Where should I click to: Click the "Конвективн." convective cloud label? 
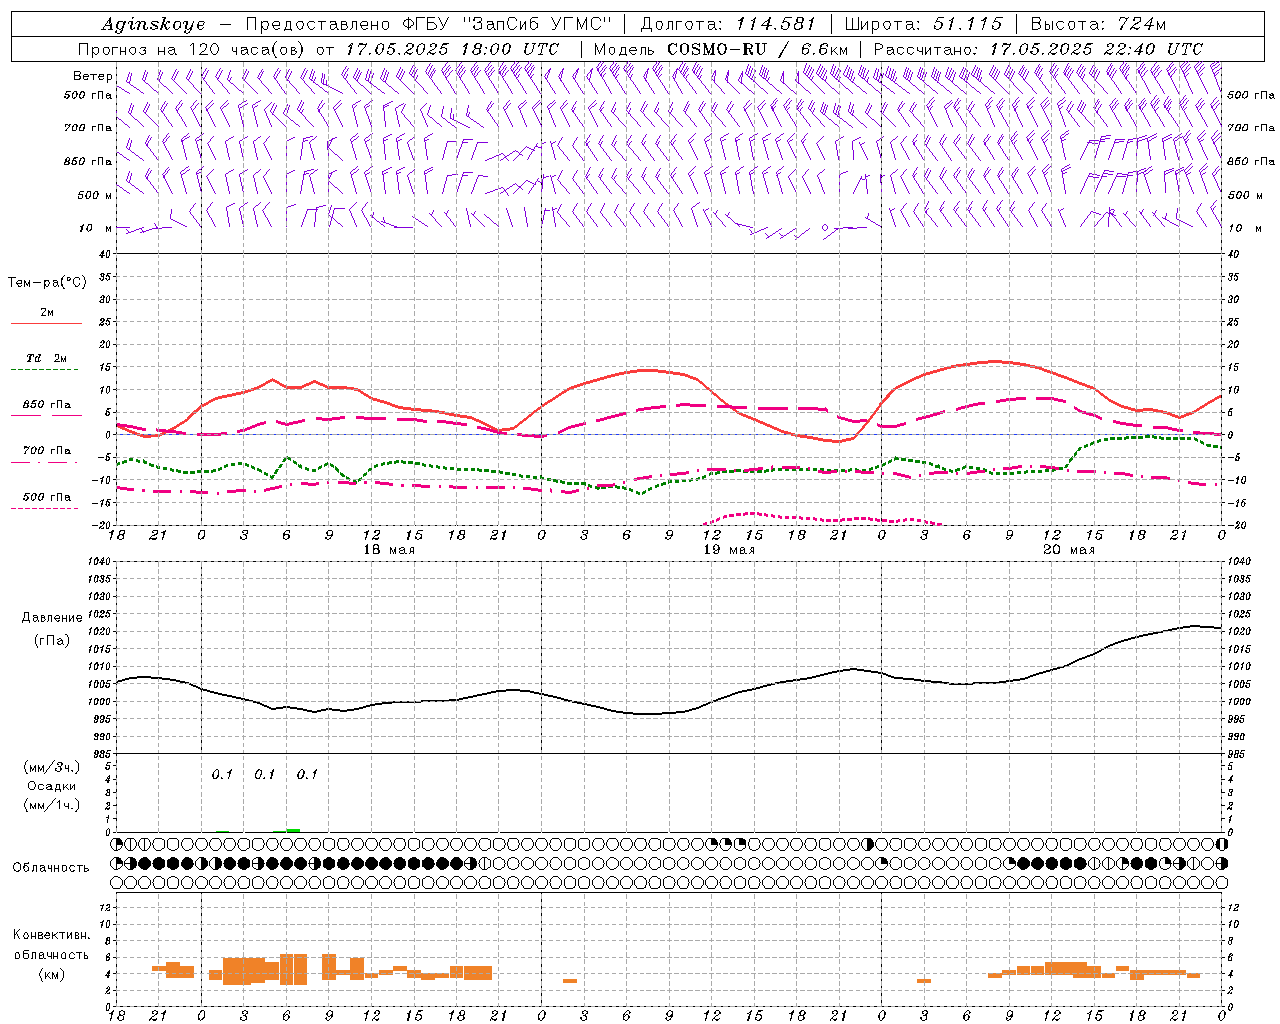coord(51,935)
